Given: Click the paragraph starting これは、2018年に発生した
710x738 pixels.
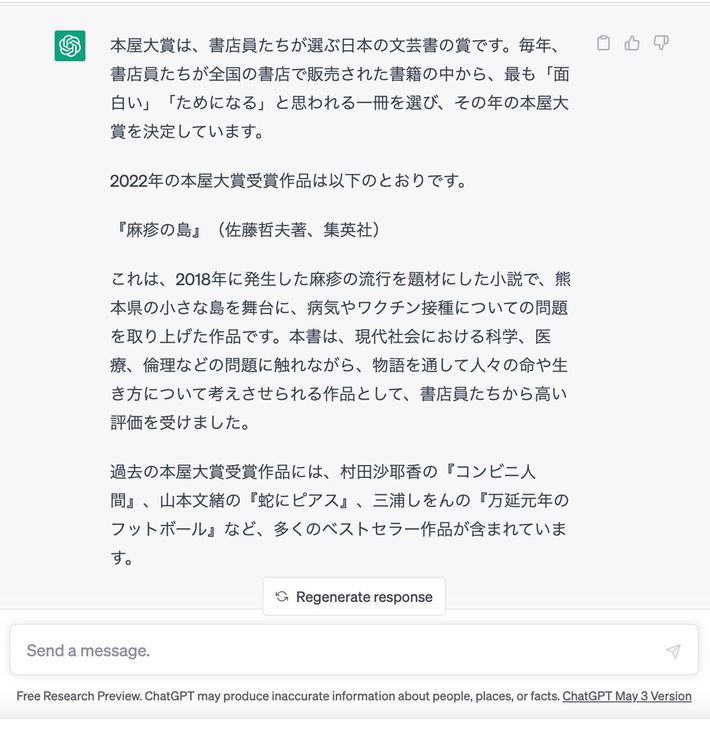Looking at the screenshot, I should (340, 351).
